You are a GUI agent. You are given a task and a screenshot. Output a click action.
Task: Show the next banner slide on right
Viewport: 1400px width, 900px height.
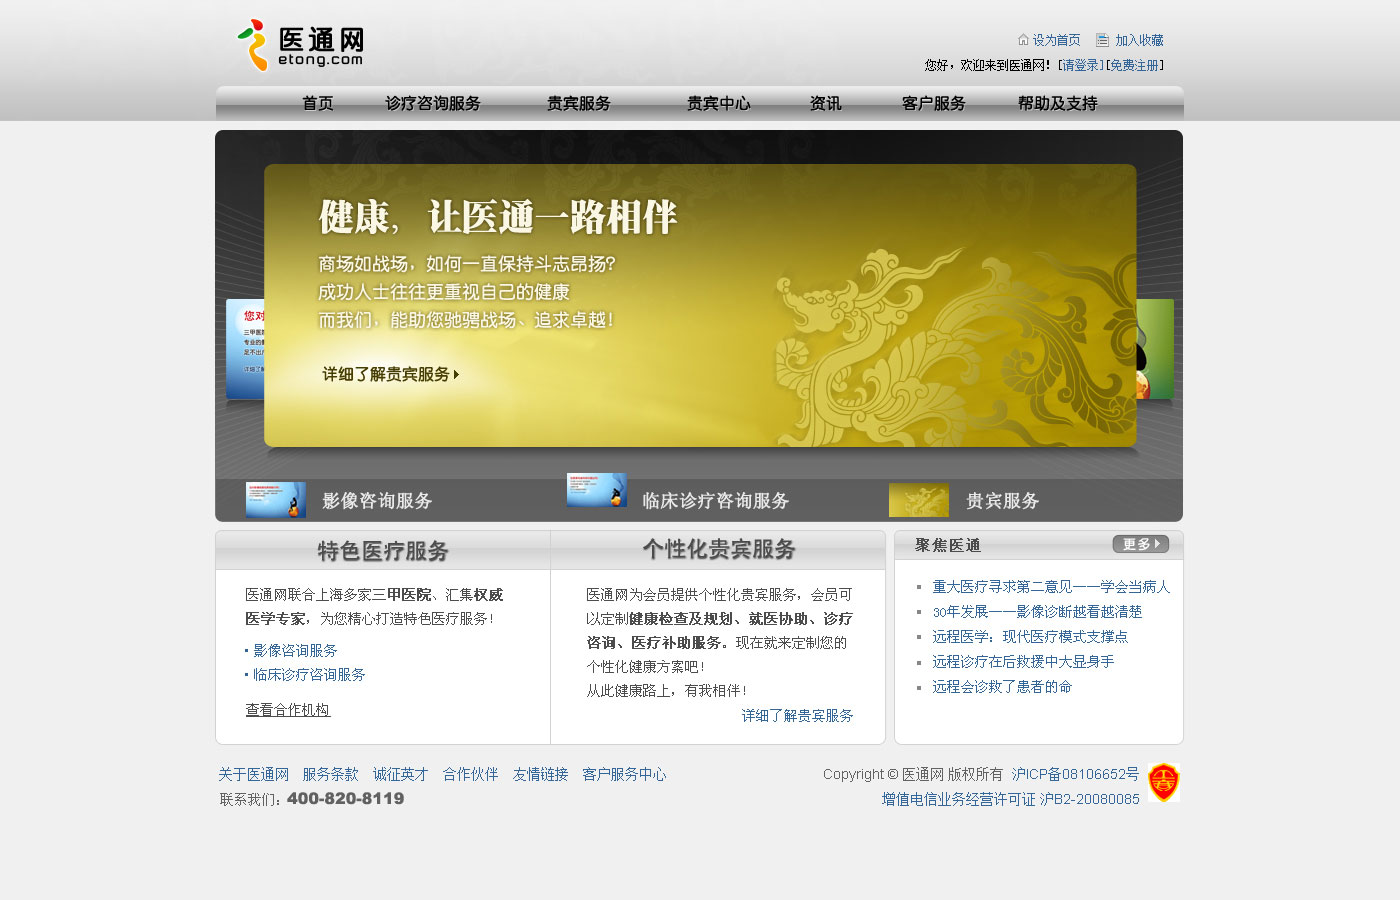pyautogui.click(x=1155, y=348)
